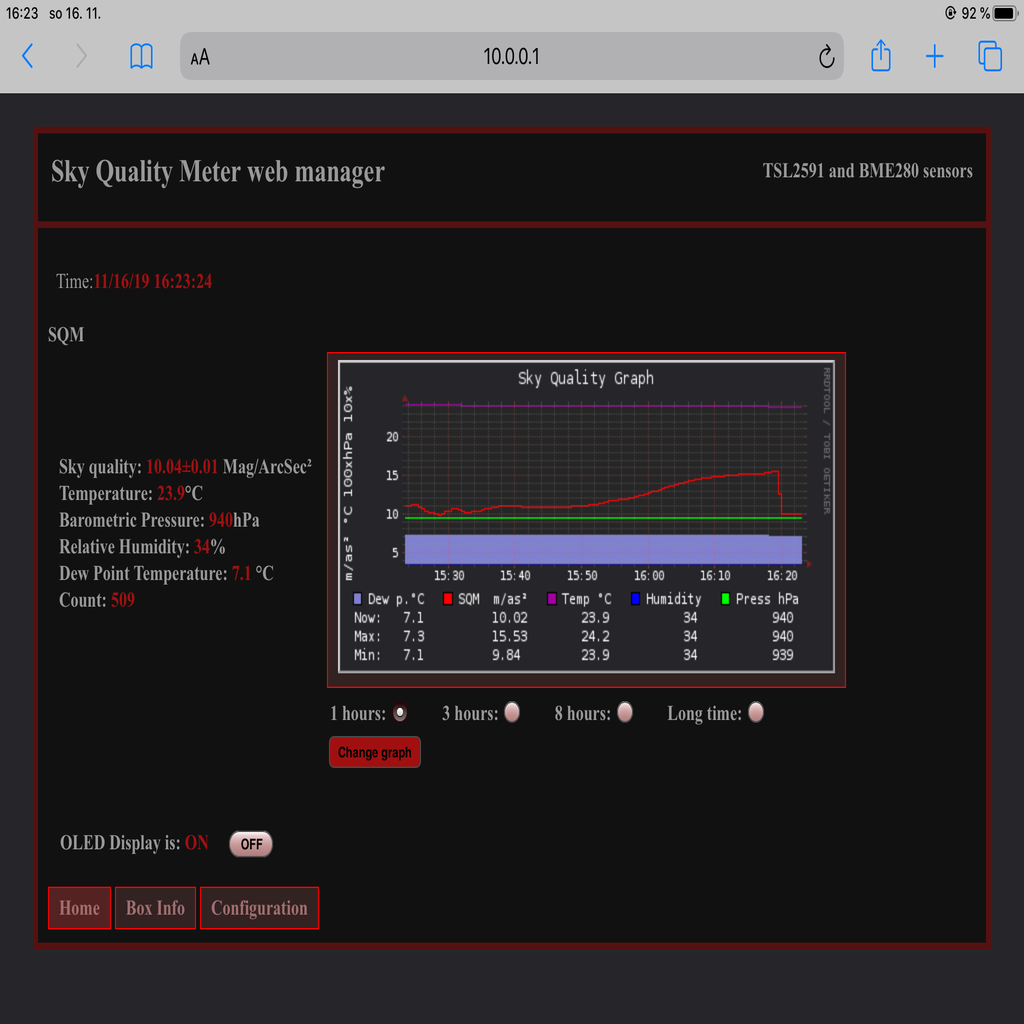Open a new browser tab

point(934,56)
